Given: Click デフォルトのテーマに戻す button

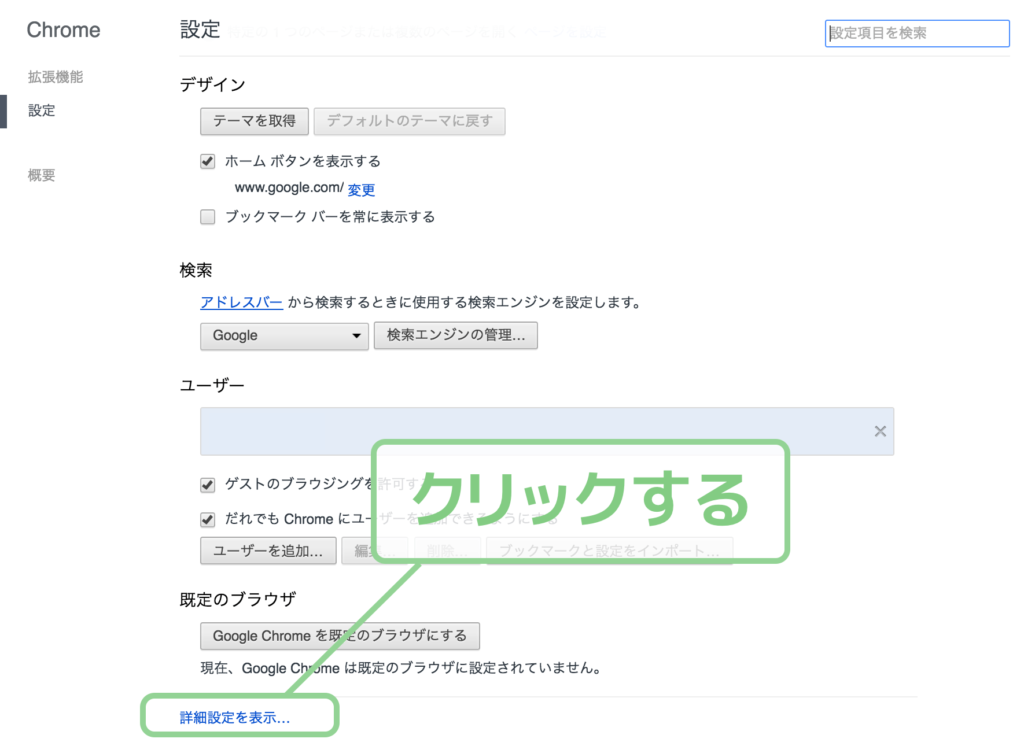Looking at the screenshot, I should coord(409,122).
